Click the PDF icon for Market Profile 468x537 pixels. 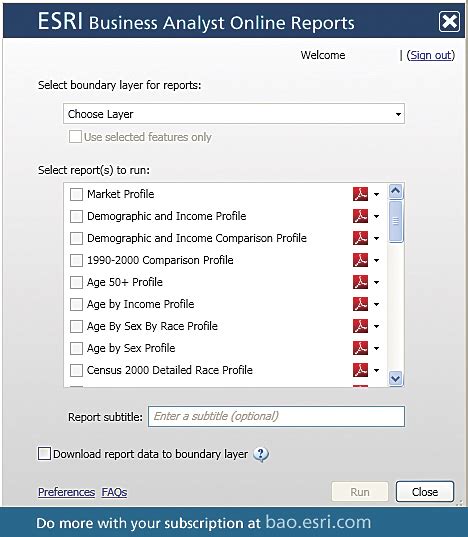click(360, 194)
